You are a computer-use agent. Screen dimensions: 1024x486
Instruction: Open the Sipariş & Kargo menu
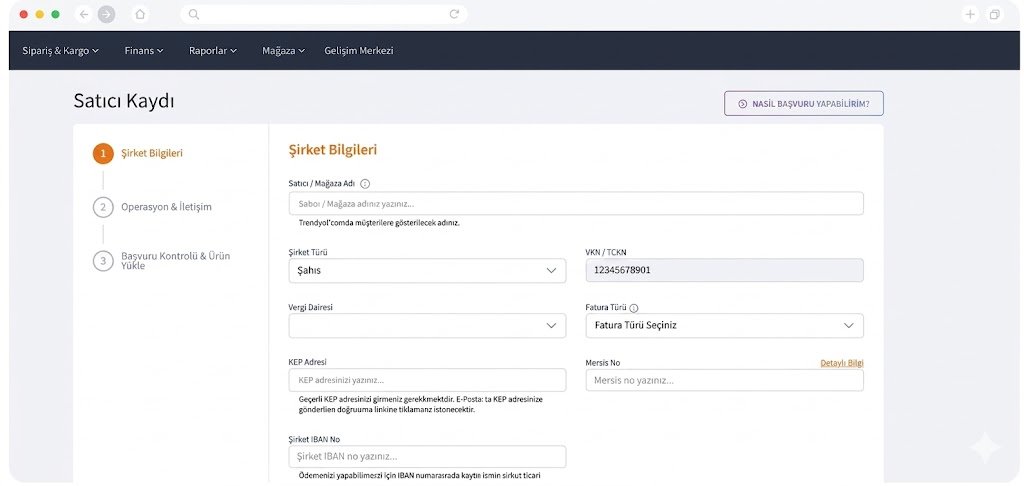tap(60, 50)
